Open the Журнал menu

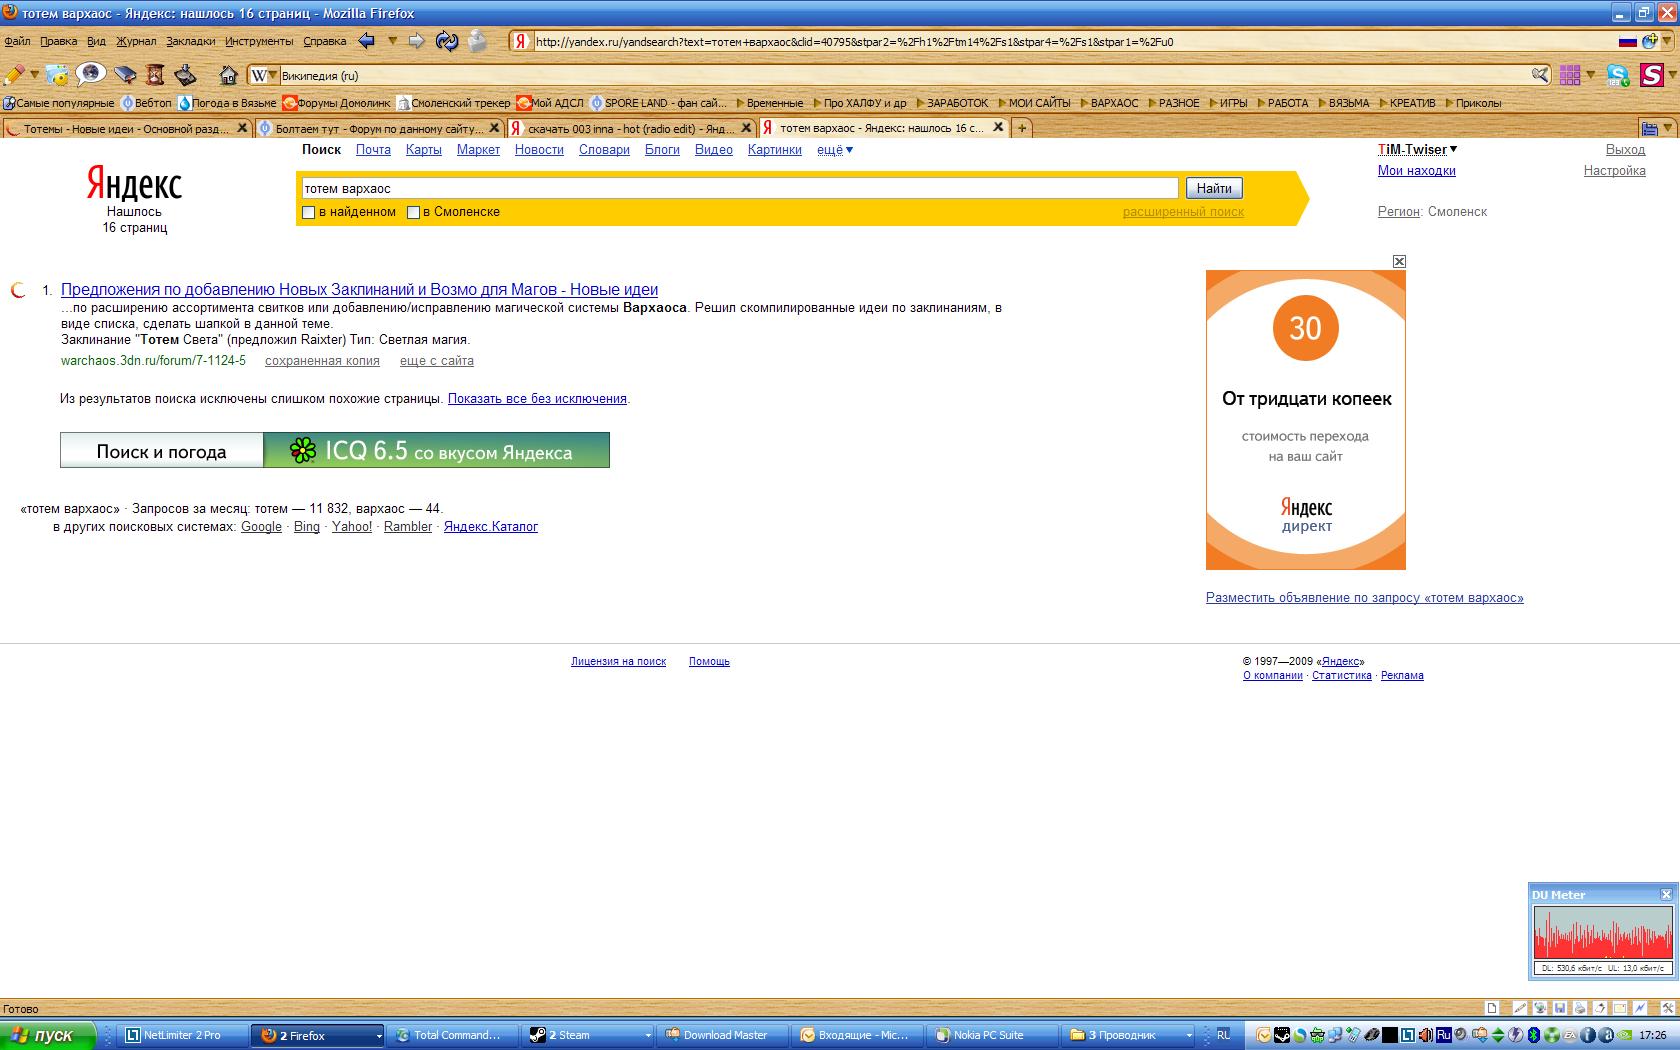click(x=136, y=41)
